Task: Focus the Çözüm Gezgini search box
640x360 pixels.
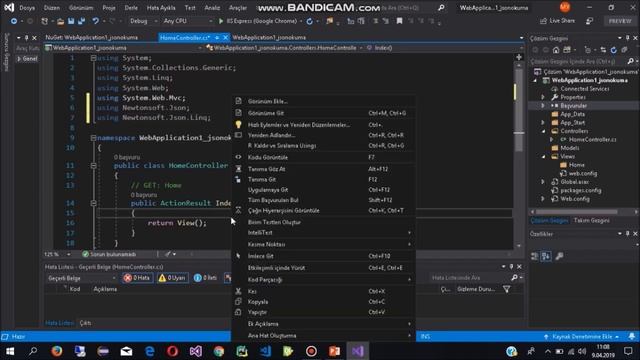Action: tap(578, 62)
